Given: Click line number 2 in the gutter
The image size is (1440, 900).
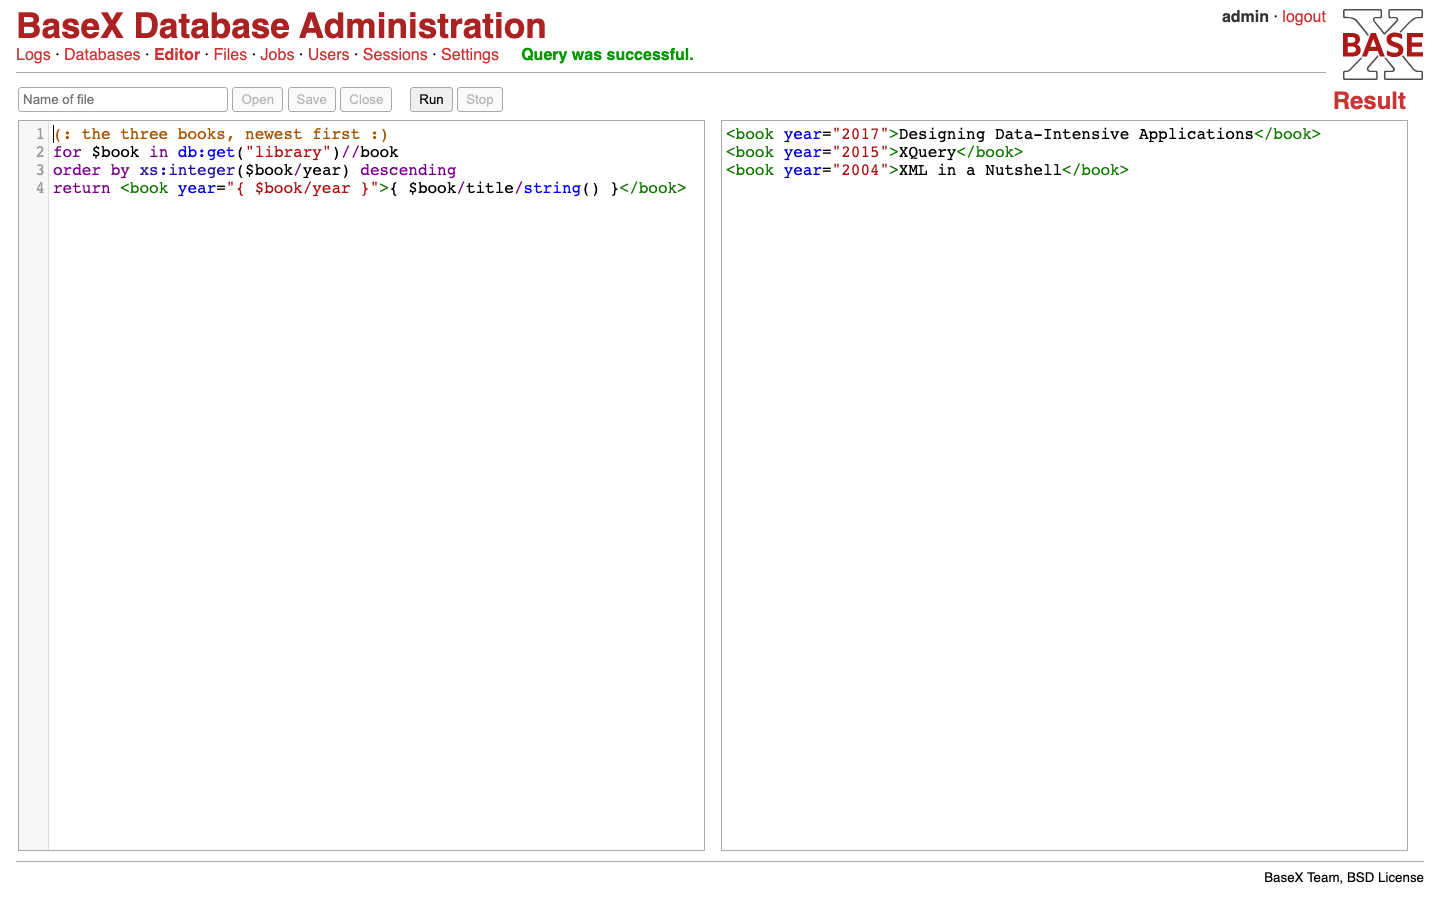Looking at the screenshot, I should point(40,152).
